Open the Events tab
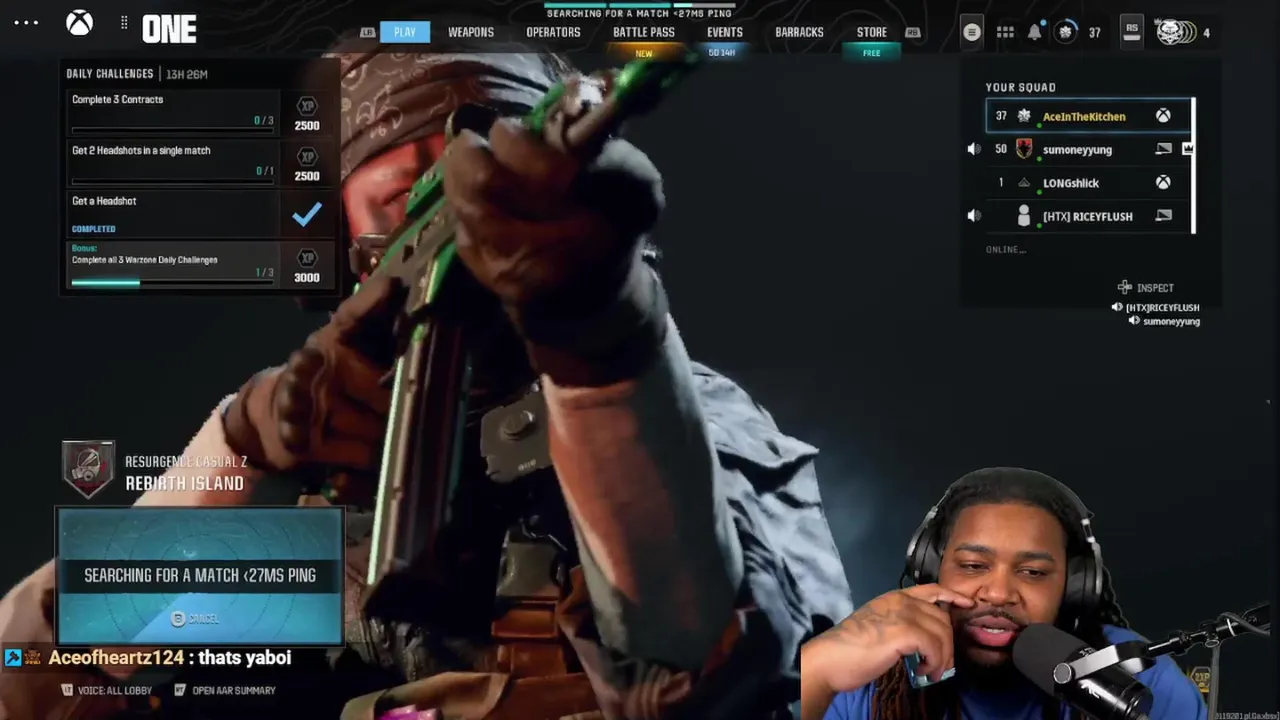The height and width of the screenshot is (720, 1280). [725, 32]
